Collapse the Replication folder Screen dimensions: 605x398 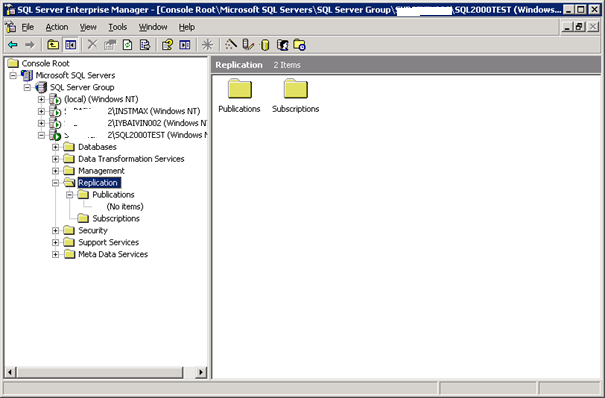coord(56,183)
